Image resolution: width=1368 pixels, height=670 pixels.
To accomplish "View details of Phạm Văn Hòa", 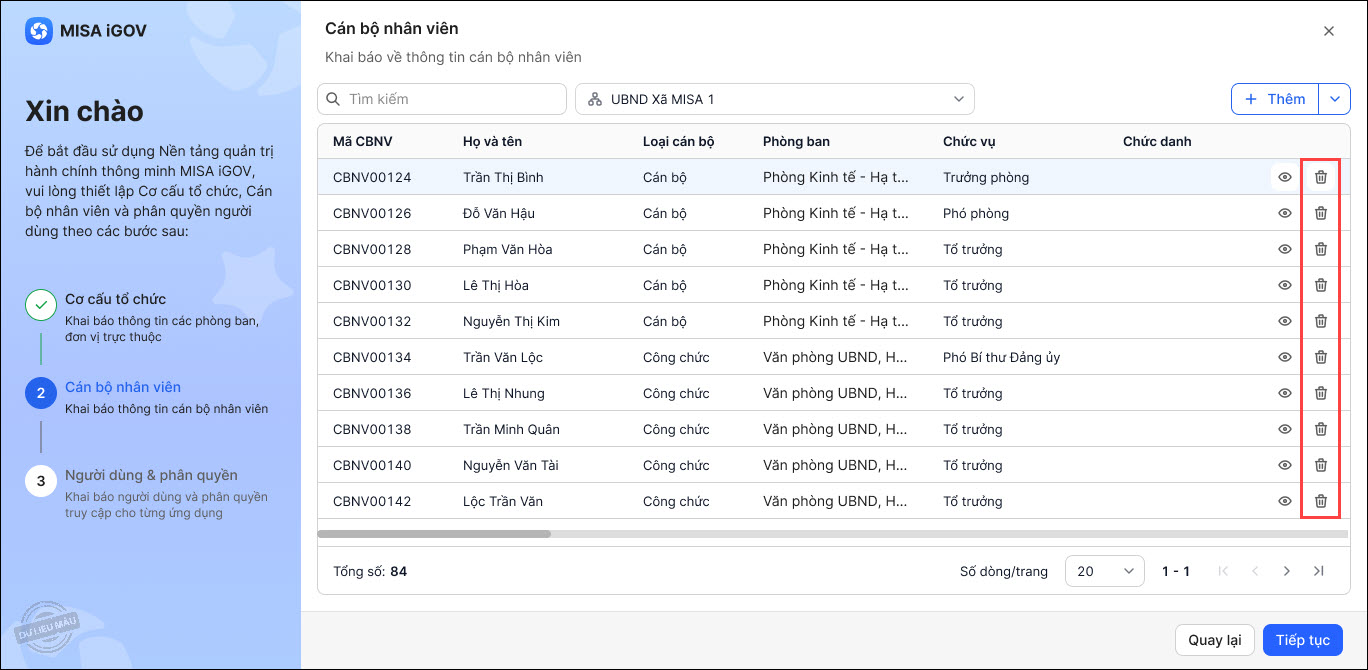I will [1285, 249].
